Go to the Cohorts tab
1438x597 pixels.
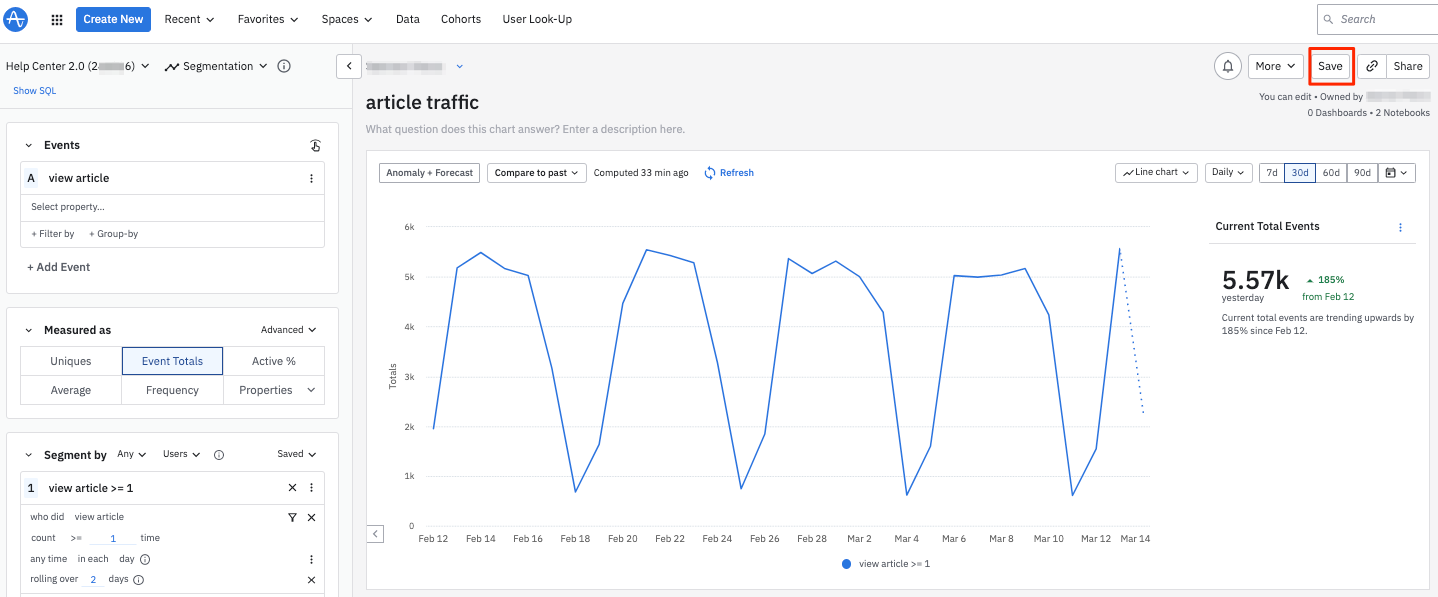[460, 19]
